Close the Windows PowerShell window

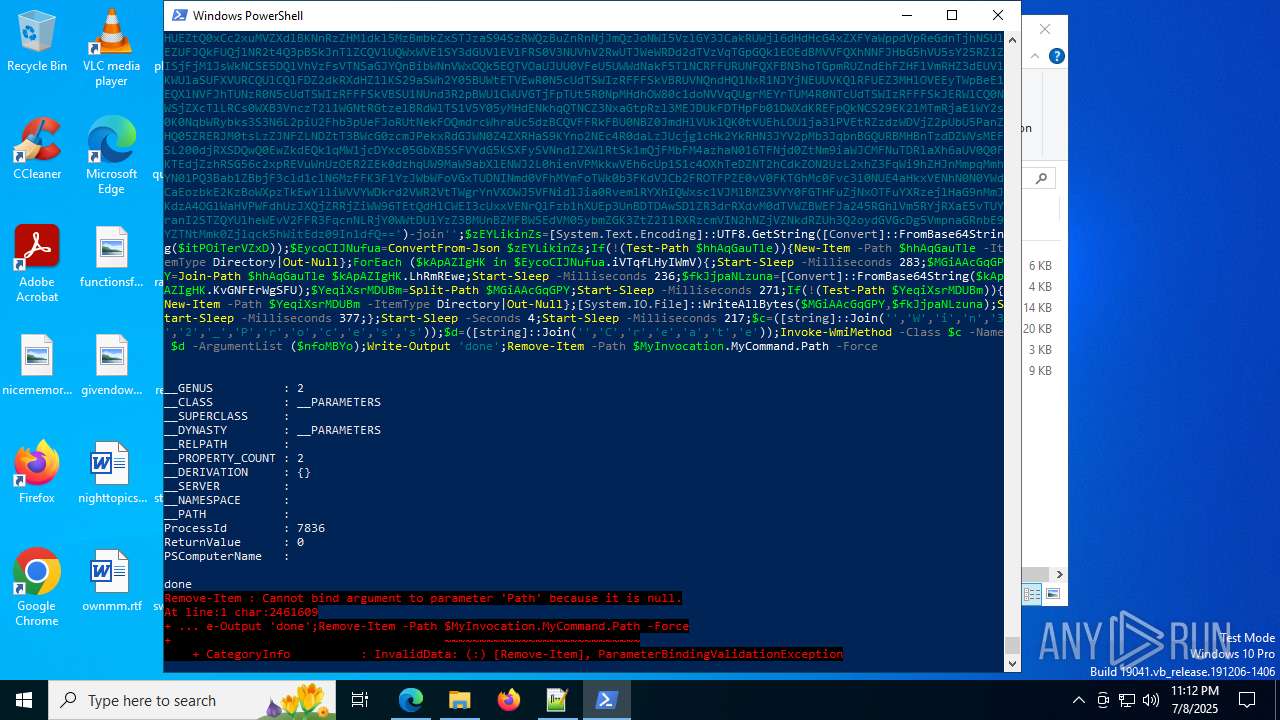(x=998, y=15)
